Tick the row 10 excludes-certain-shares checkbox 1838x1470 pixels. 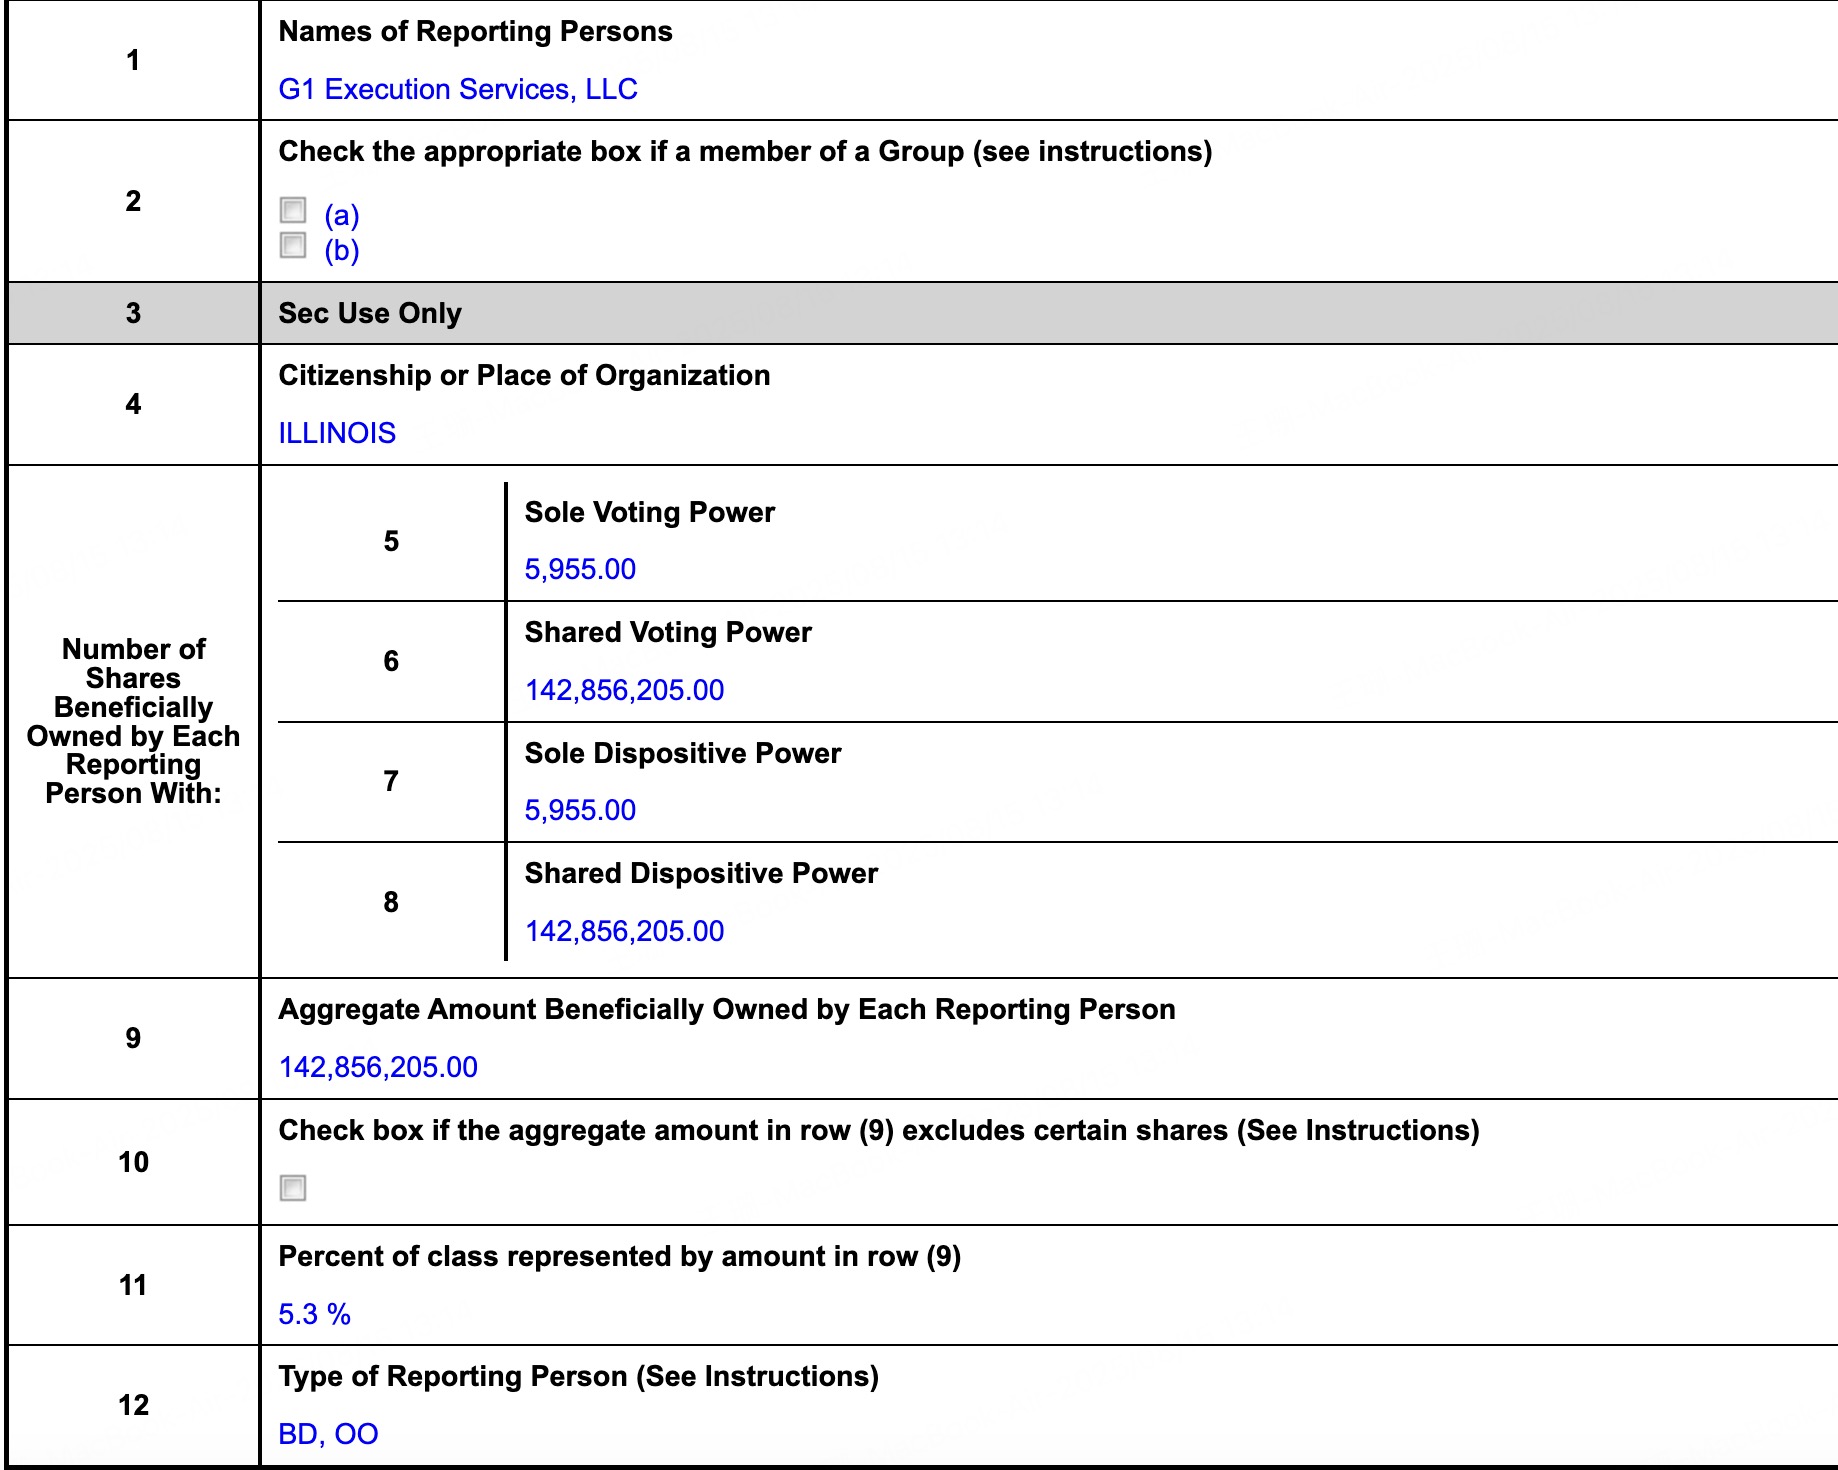coord(293,1188)
